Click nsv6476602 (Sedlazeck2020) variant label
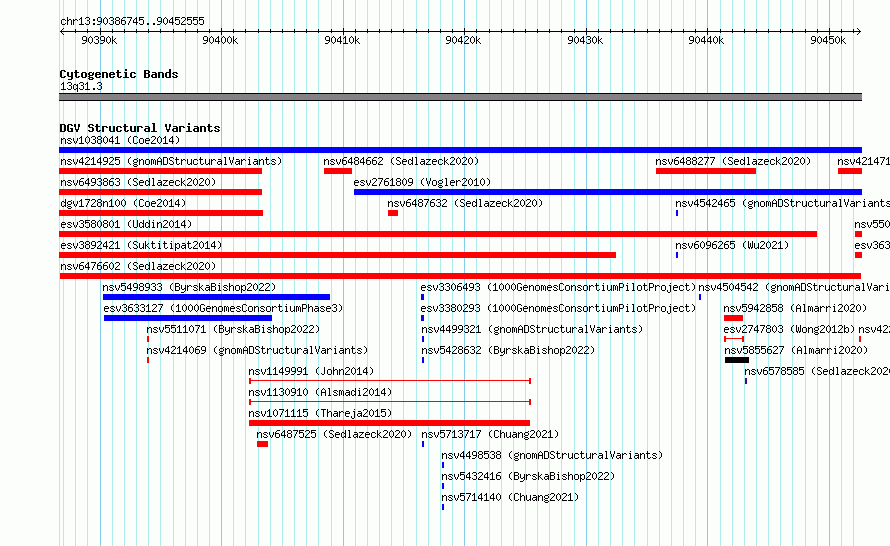890x546 pixels. [x=138, y=266]
